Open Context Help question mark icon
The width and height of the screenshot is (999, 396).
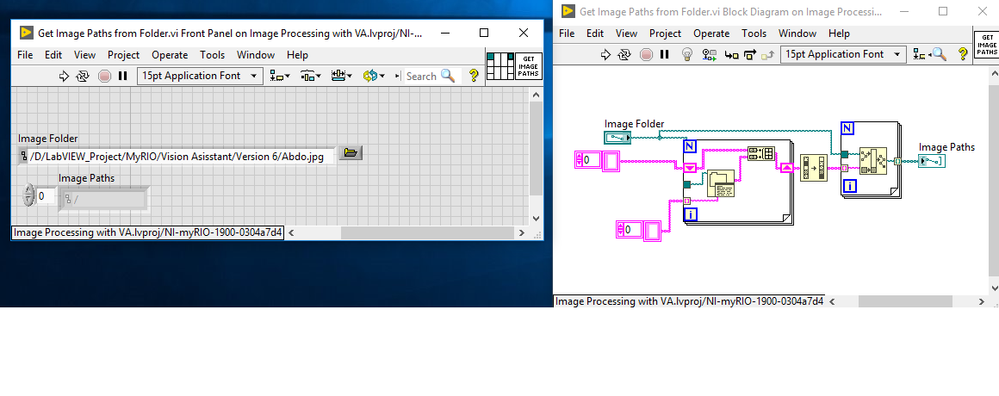[x=473, y=76]
